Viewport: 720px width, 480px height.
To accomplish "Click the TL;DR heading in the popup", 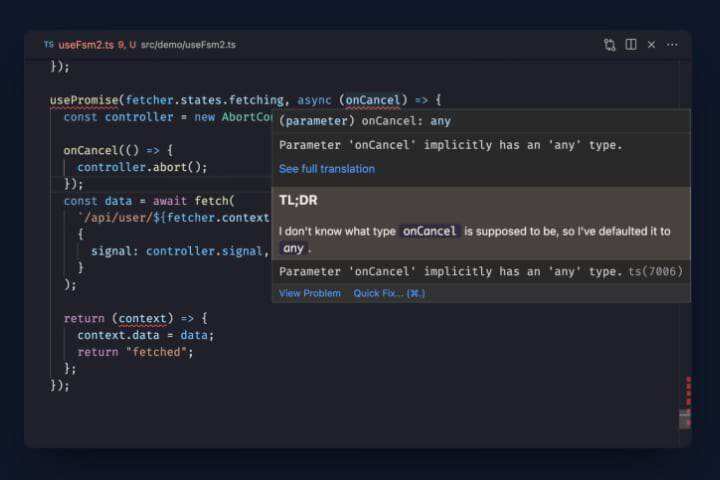I will 298,200.
